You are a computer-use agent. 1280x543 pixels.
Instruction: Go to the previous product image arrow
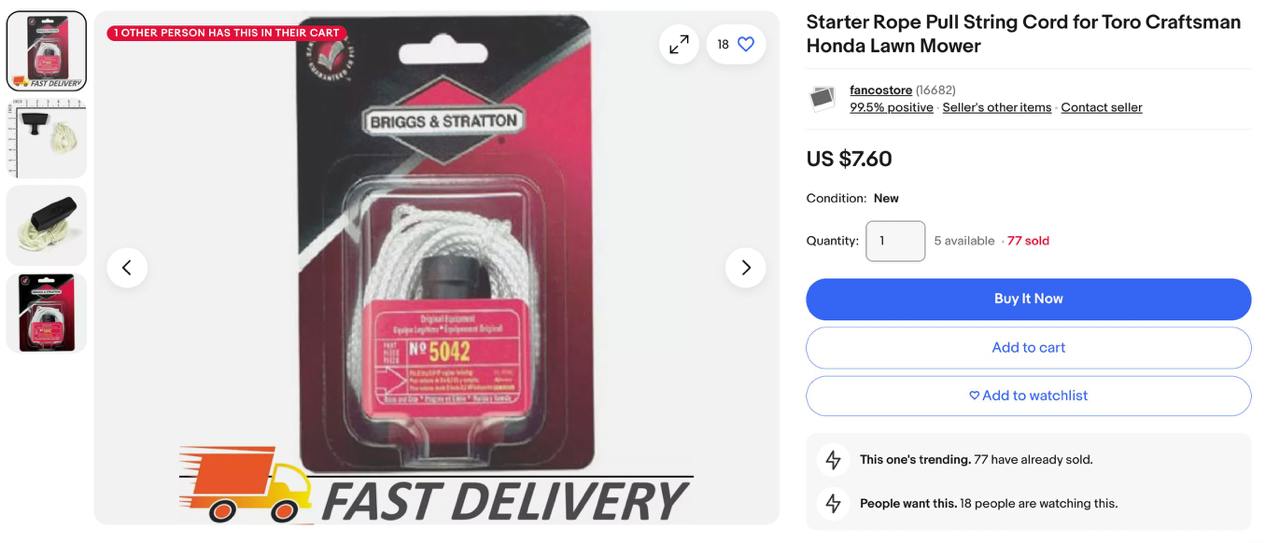(127, 268)
